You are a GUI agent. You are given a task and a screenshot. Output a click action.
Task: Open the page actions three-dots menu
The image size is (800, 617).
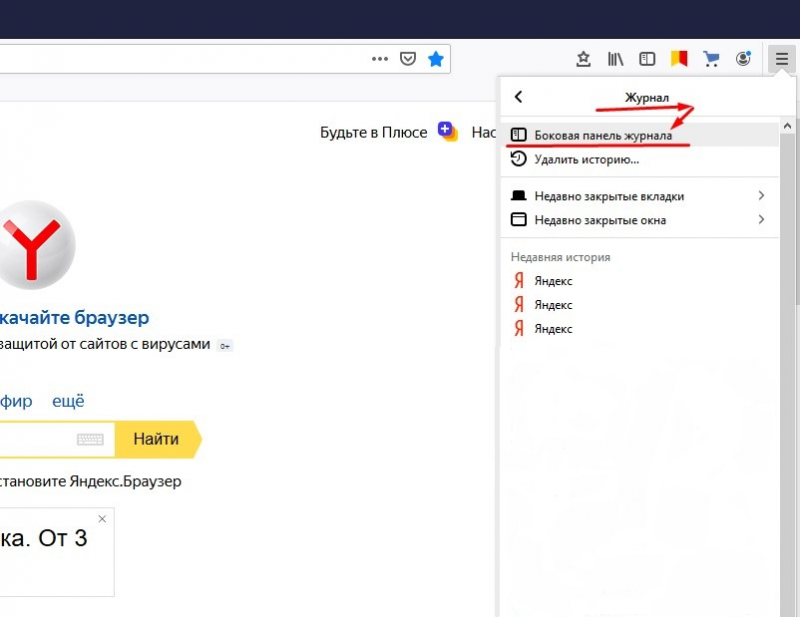(x=380, y=59)
